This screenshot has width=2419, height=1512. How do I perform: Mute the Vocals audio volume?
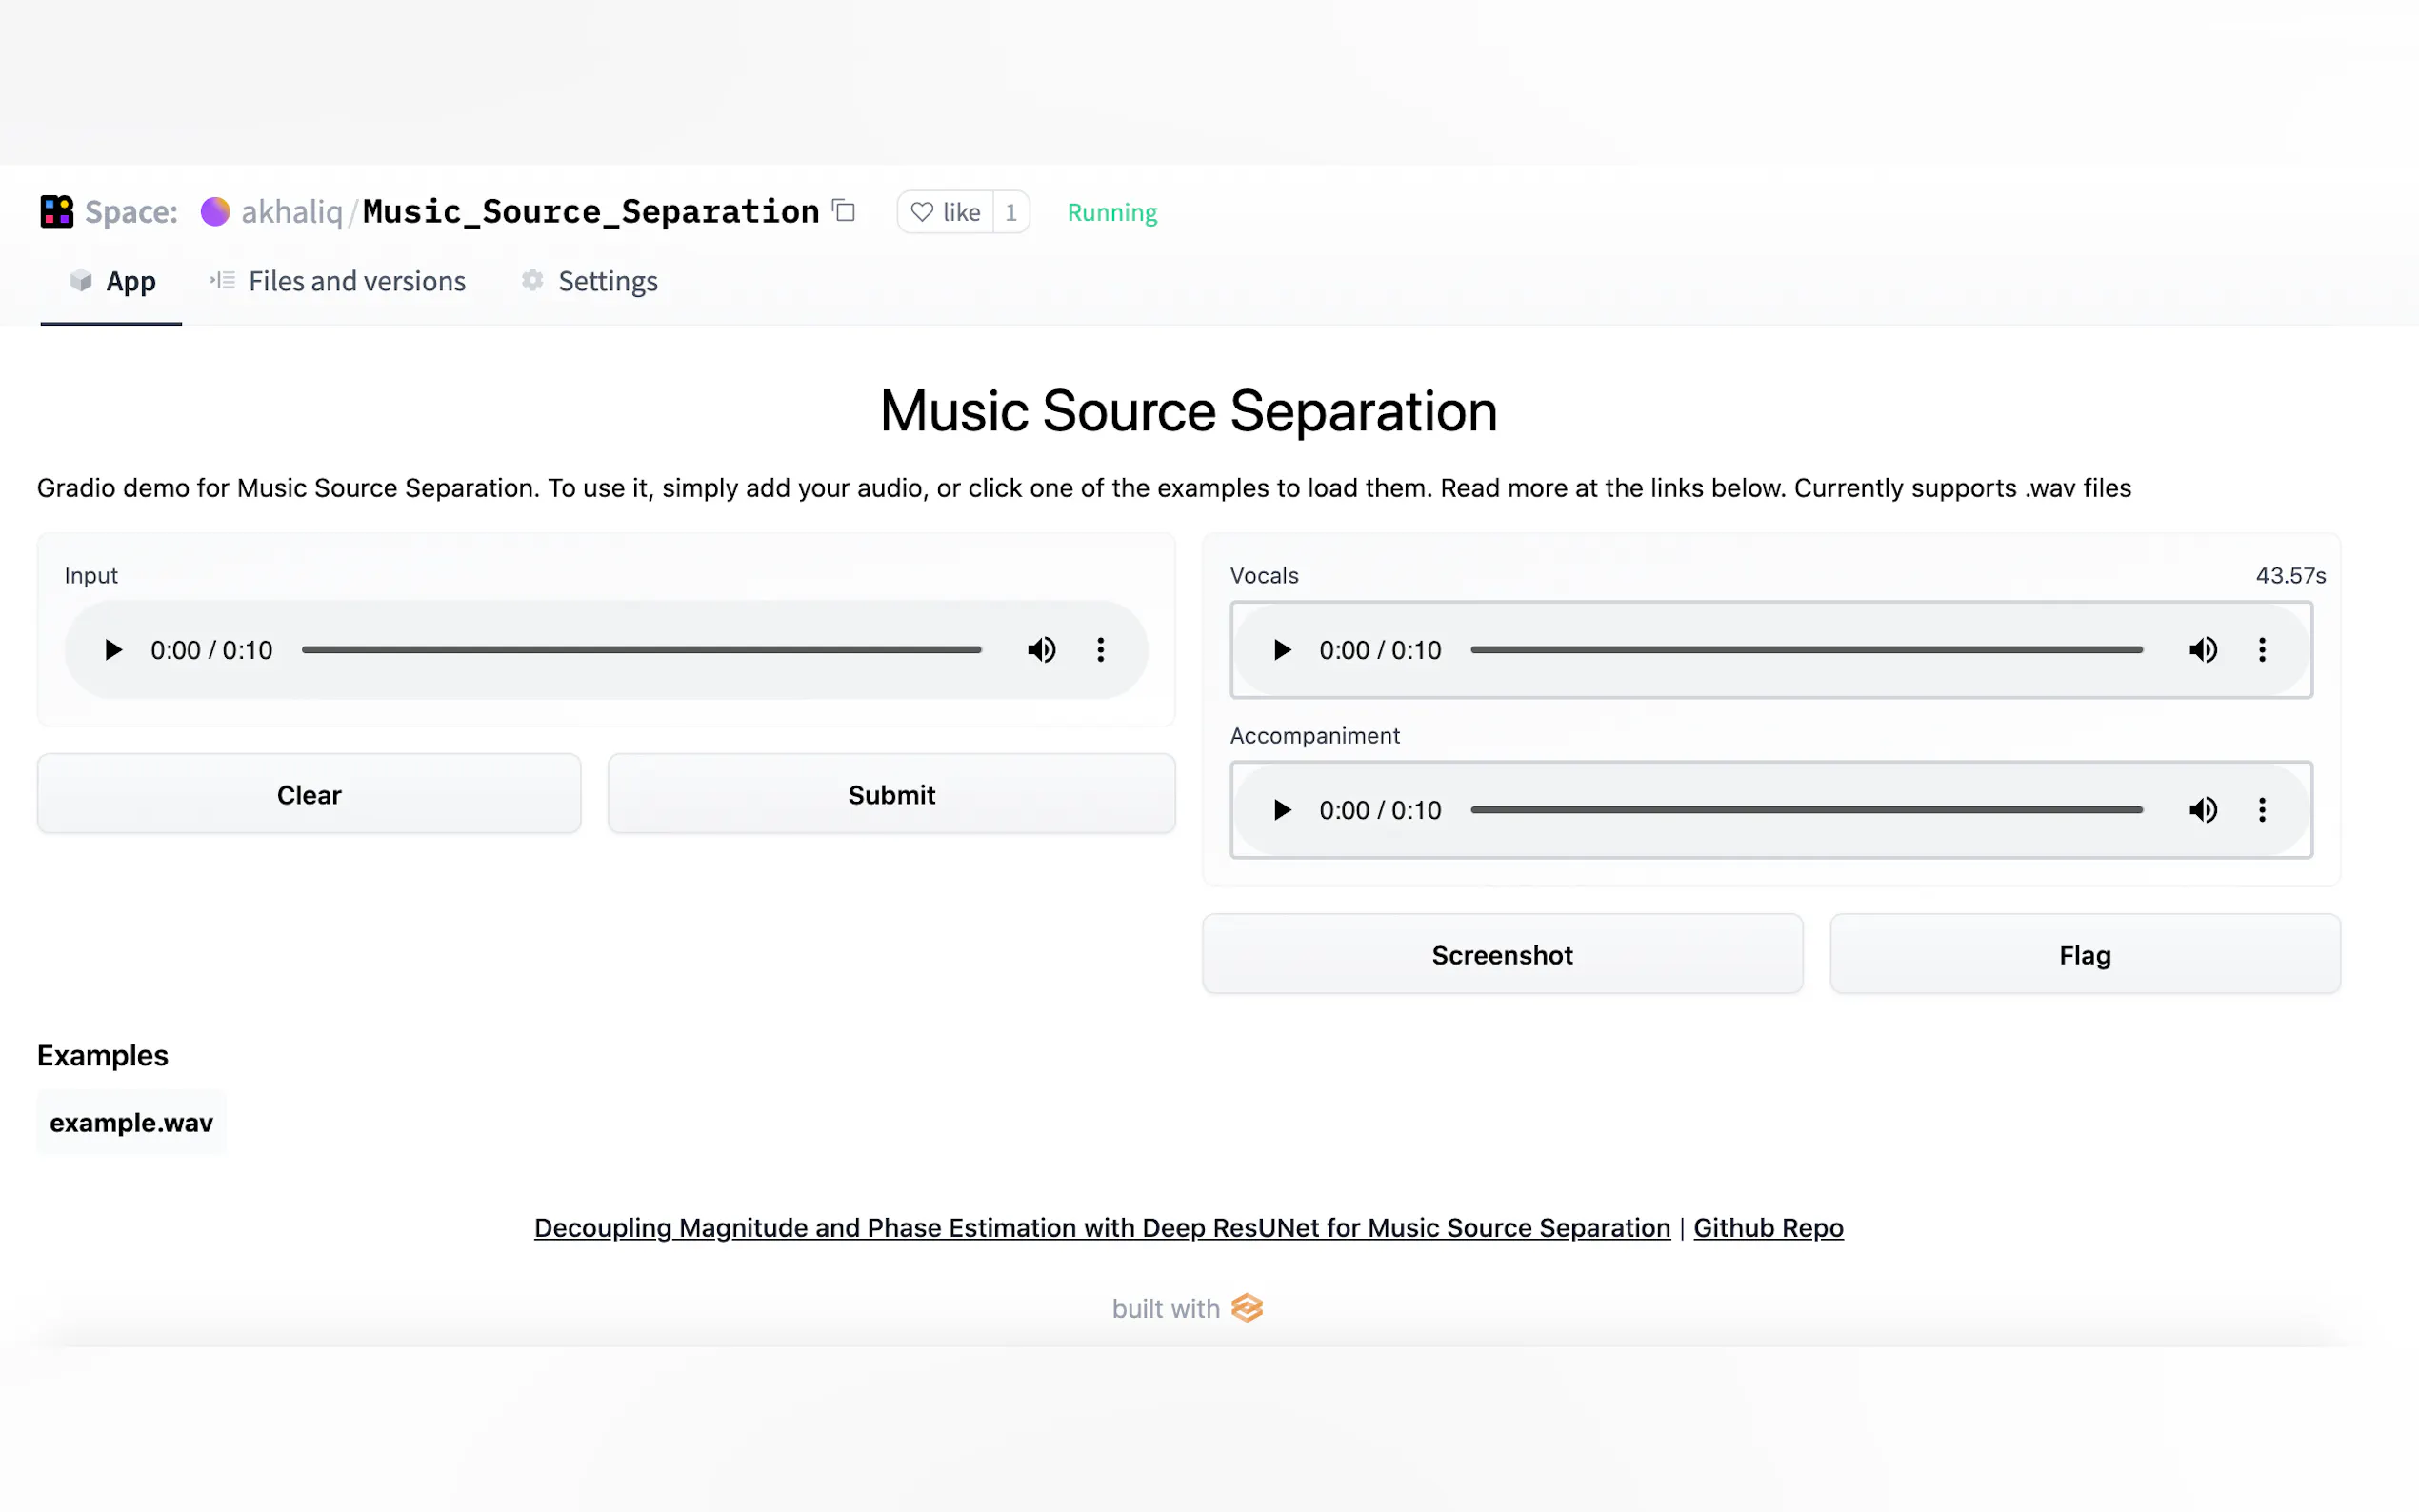[2202, 650]
